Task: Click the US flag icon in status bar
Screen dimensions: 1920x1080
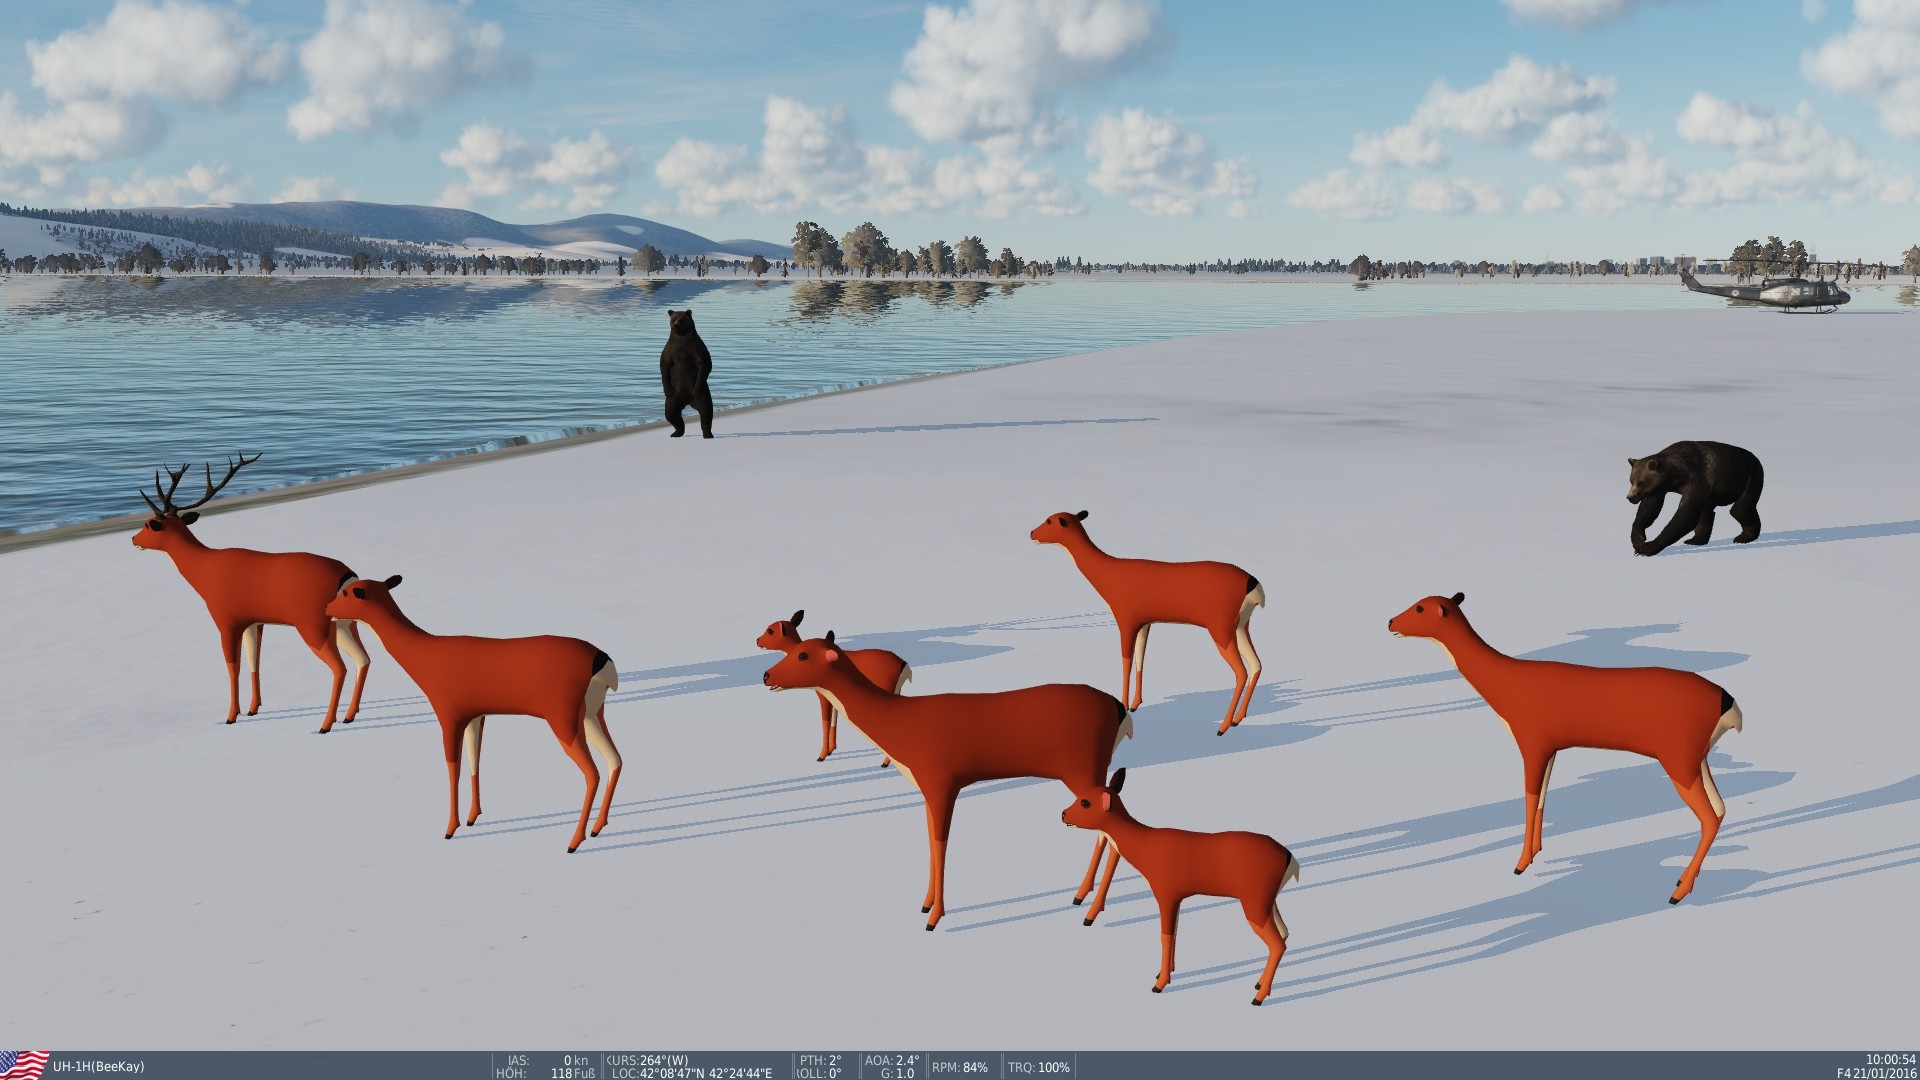Action: point(24,1064)
